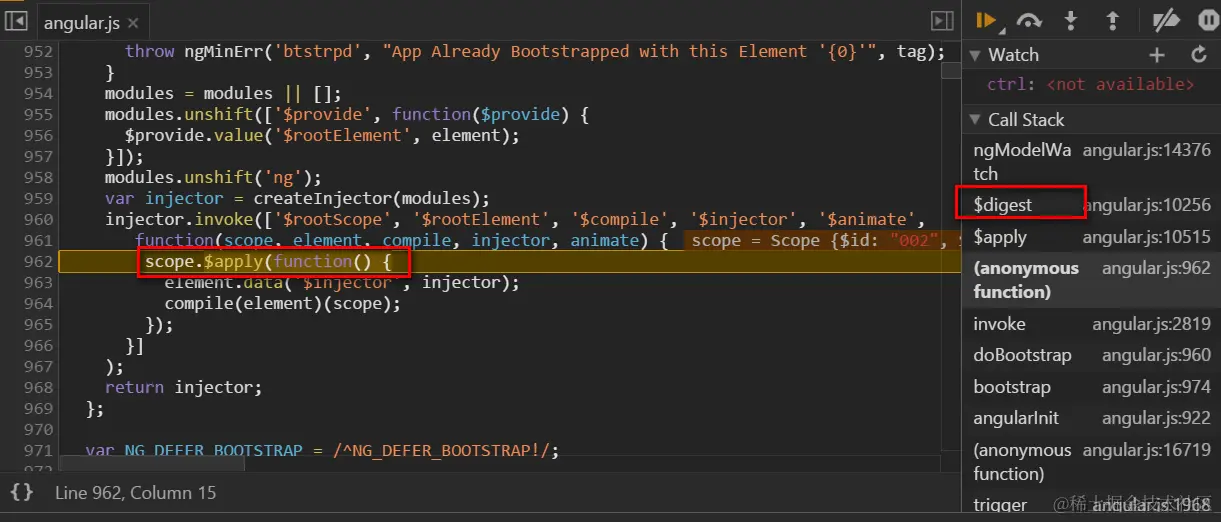Set a breakpoint on line 968
The height and width of the screenshot is (522, 1221).
pyautogui.click(x=38, y=388)
